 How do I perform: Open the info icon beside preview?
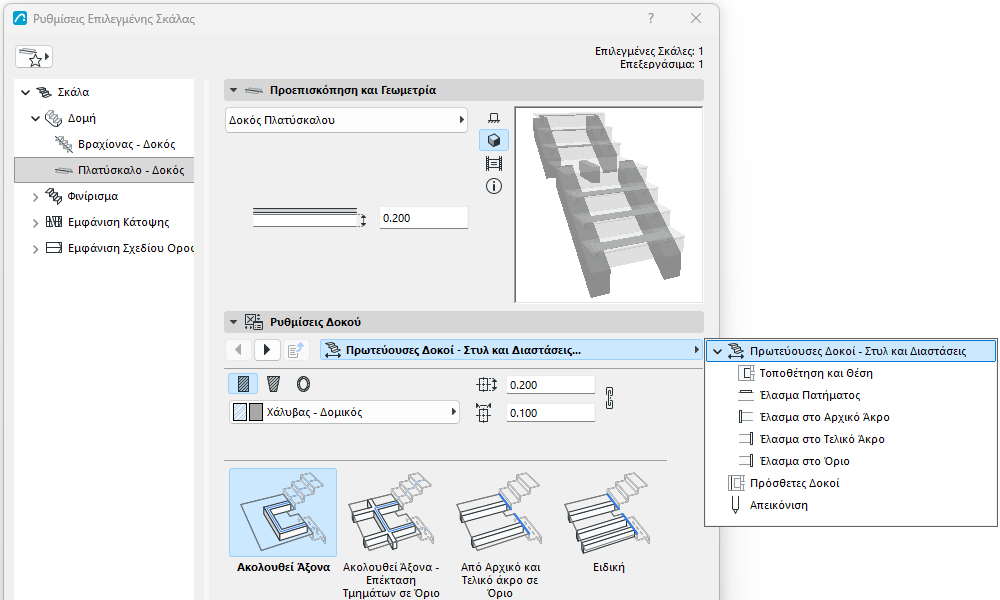pyautogui.click(x=494, y=186)
